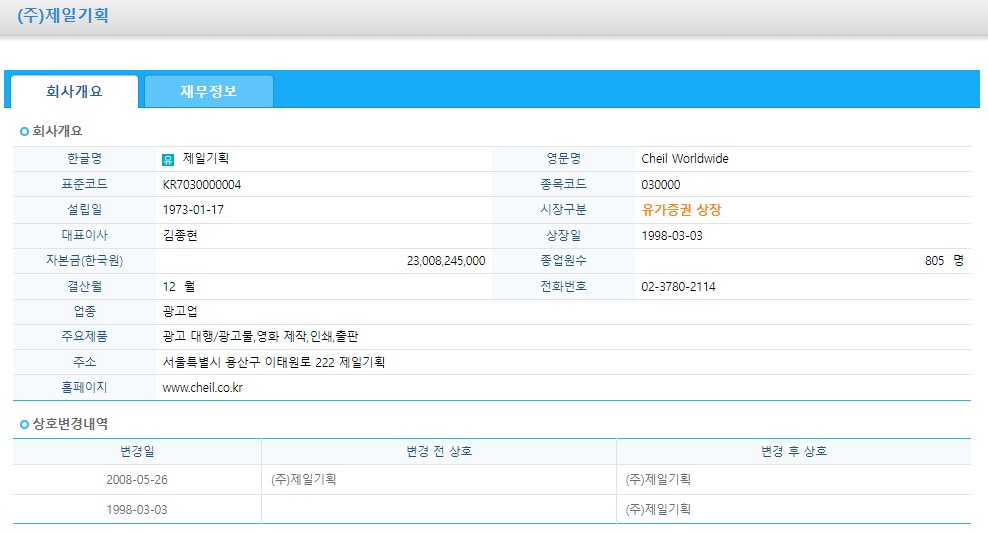Click the address 서울특별시 용산구 이태원로 222
Image resolution: width=988 pixels, height=534 pixels.
coord(249,363)
